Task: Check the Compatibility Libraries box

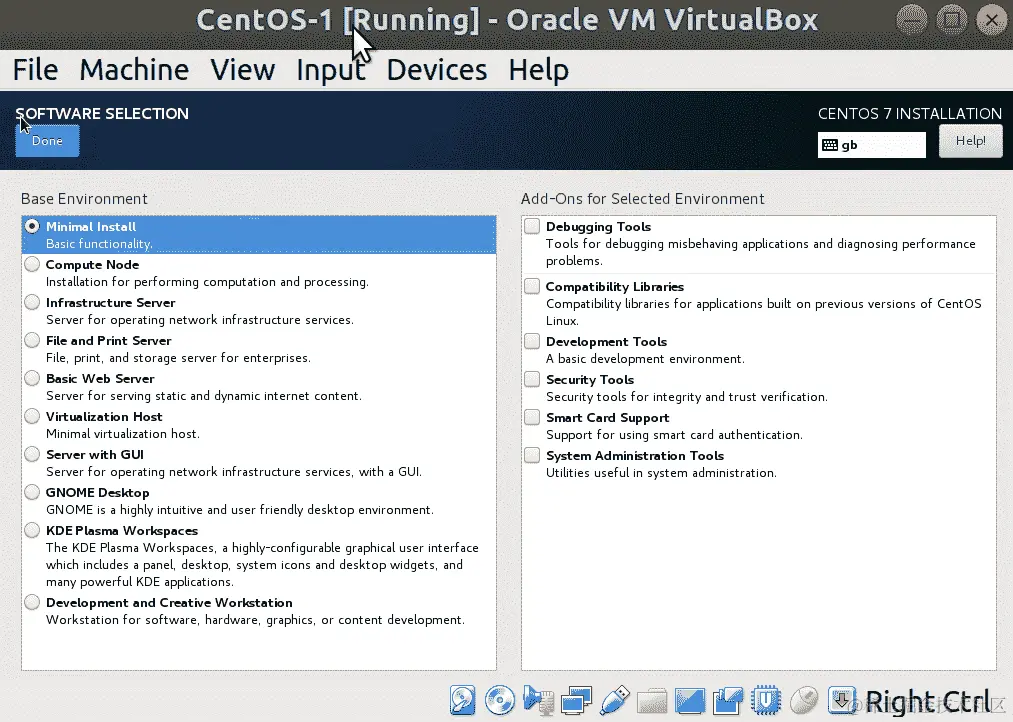Action: click(532, 286)
